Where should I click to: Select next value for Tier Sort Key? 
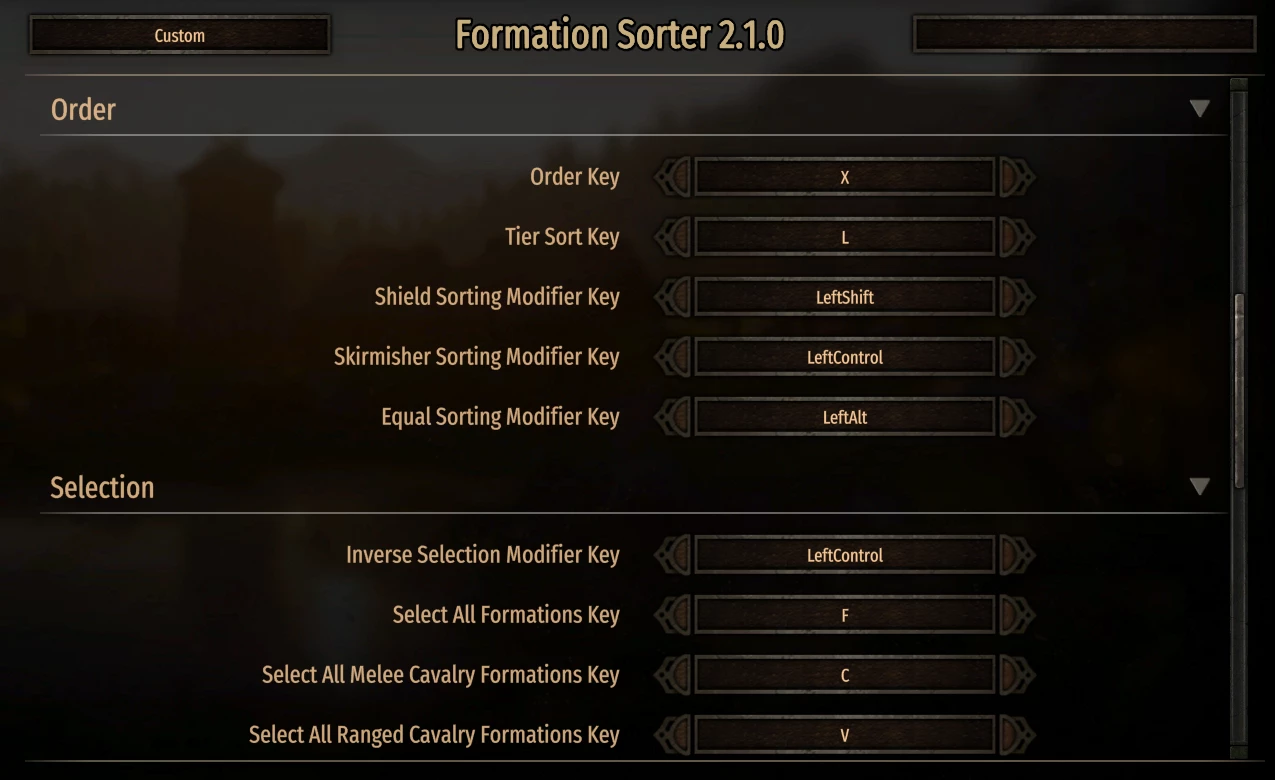(1017, 238)
